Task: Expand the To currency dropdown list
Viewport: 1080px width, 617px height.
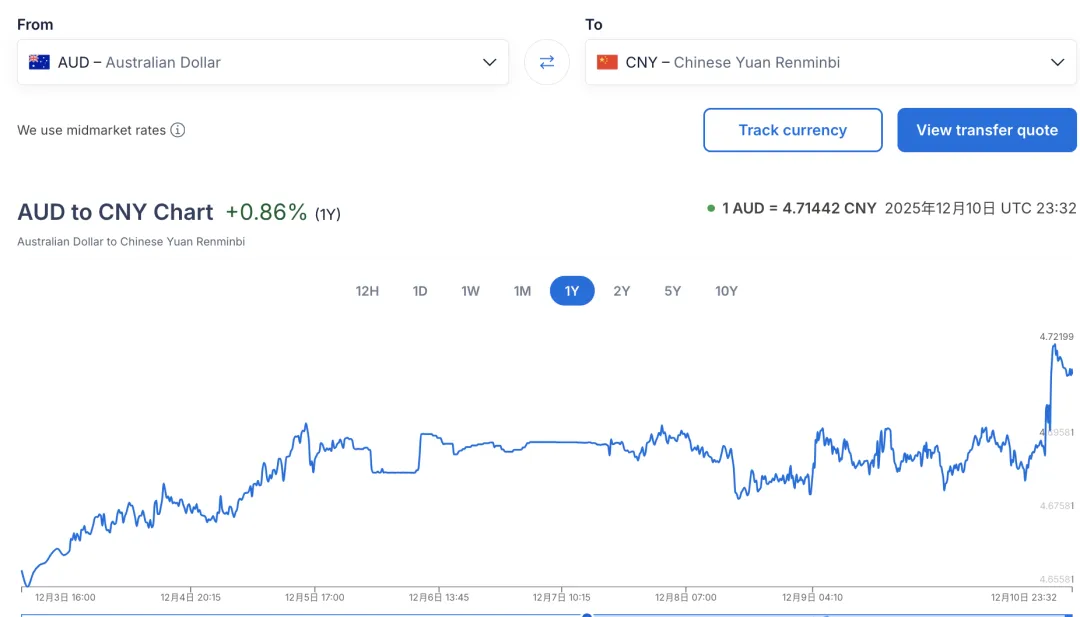Action: click(1058, 62)
